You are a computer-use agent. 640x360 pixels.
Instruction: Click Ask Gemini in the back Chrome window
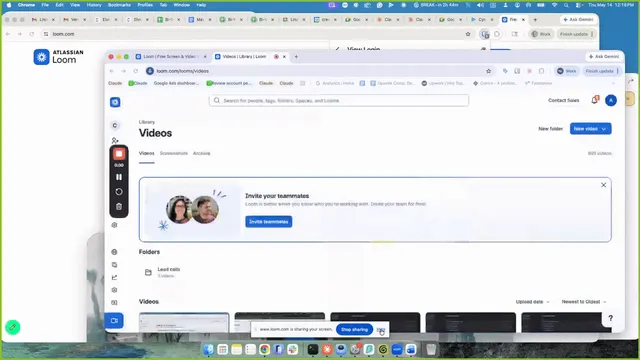[578, 20]
